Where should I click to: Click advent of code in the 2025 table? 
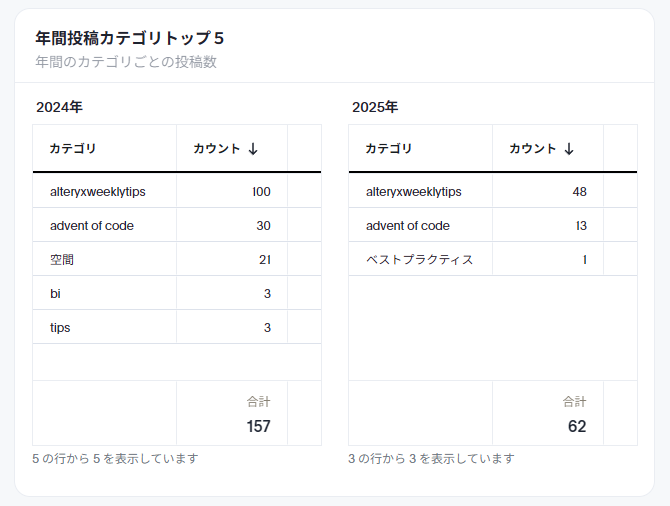coord(408,225)
